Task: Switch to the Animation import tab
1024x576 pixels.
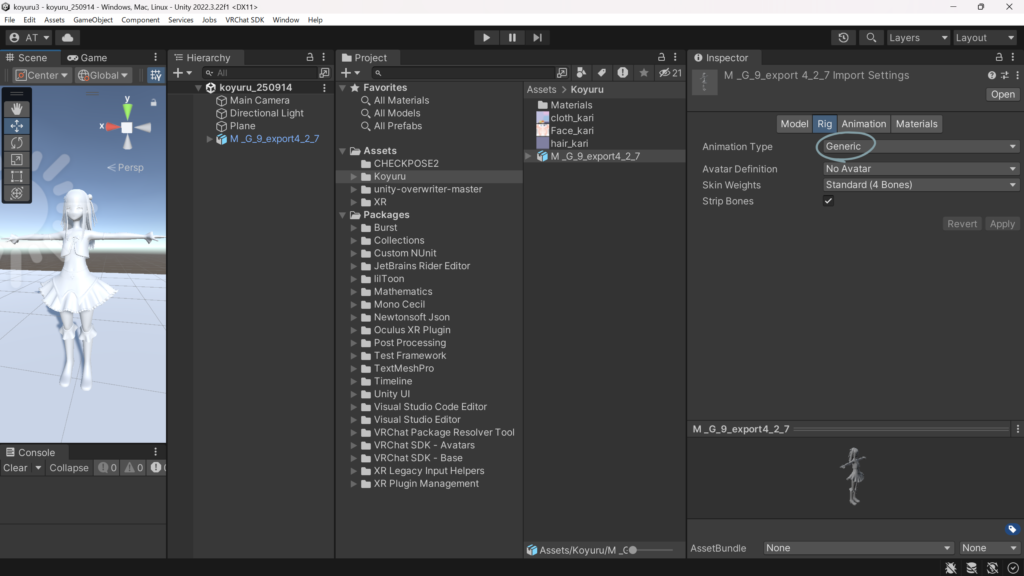Action: [863, 124]
